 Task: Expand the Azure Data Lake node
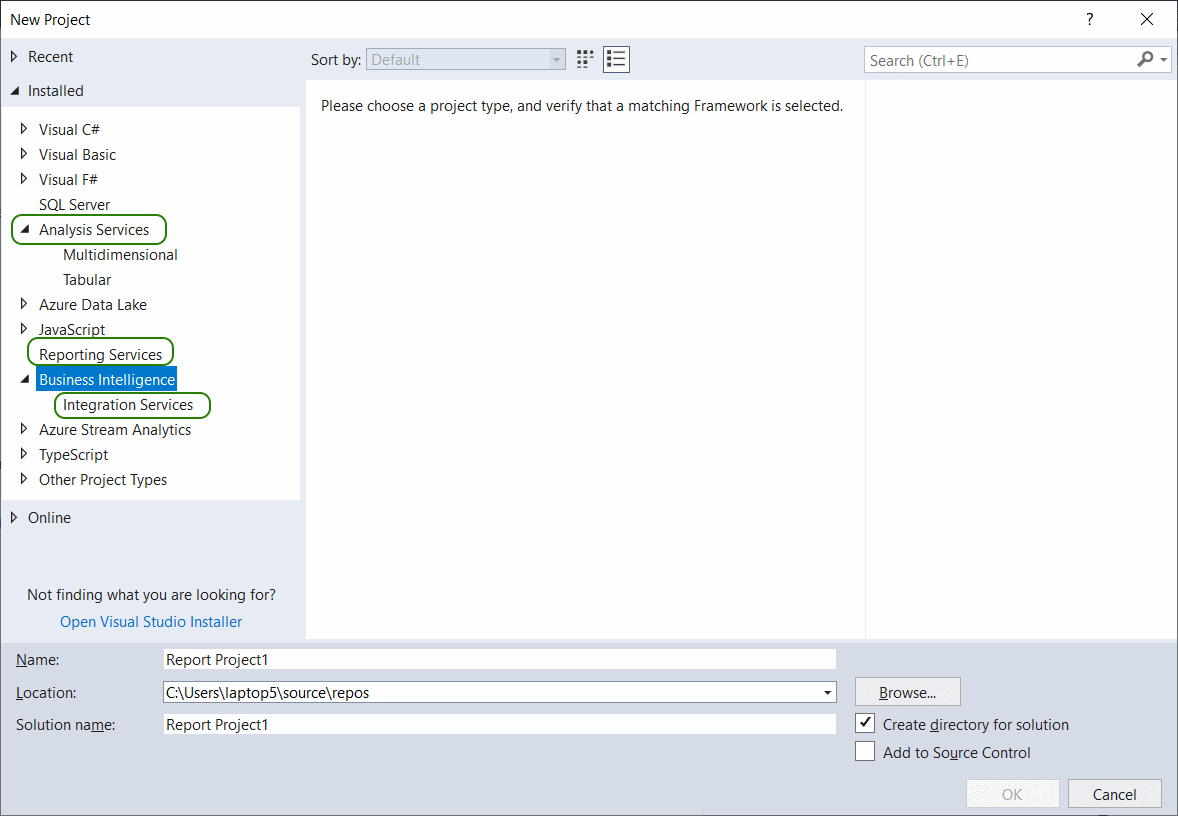tap(25, 304)
